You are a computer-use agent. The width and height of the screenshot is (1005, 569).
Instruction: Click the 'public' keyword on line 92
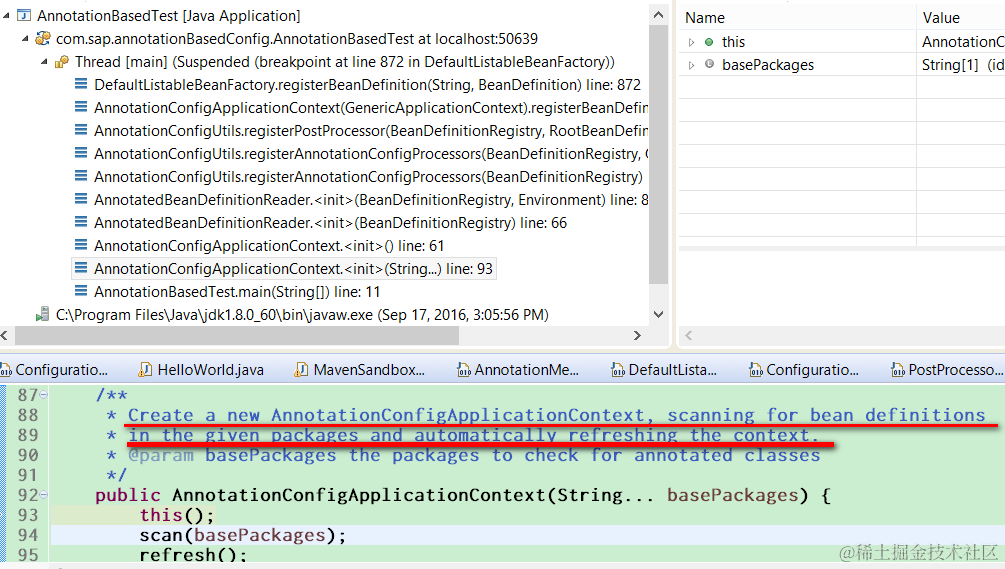tap(128, 495)
